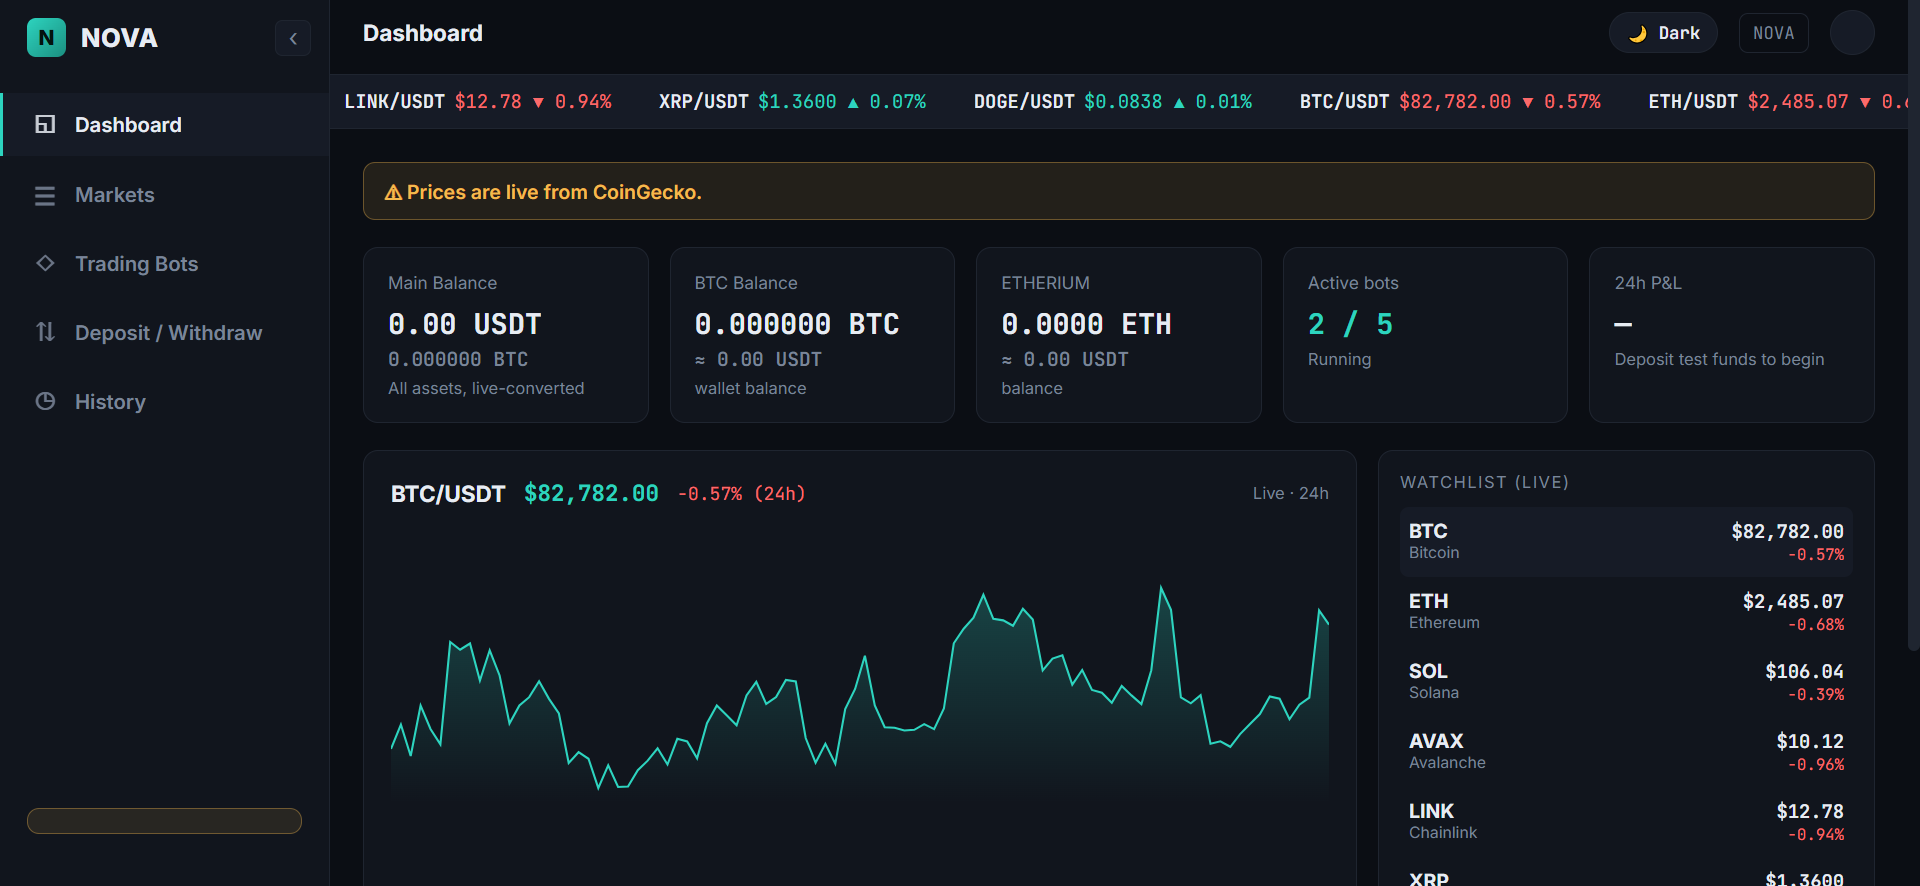The height and width of the screenshot is (886, 1920).
Task: Select ETH Ethereum row in watchlist
Action: pyautogui.click(x=1626, y=612)
